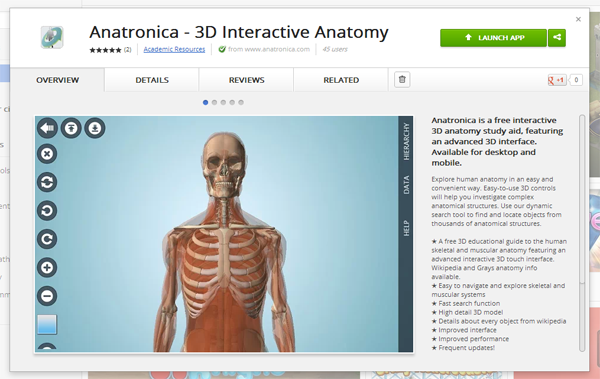This screenshot has height=379, width=600.
Task: Select the fifth screenshot dot indicator
Action: tap(241, 102)
